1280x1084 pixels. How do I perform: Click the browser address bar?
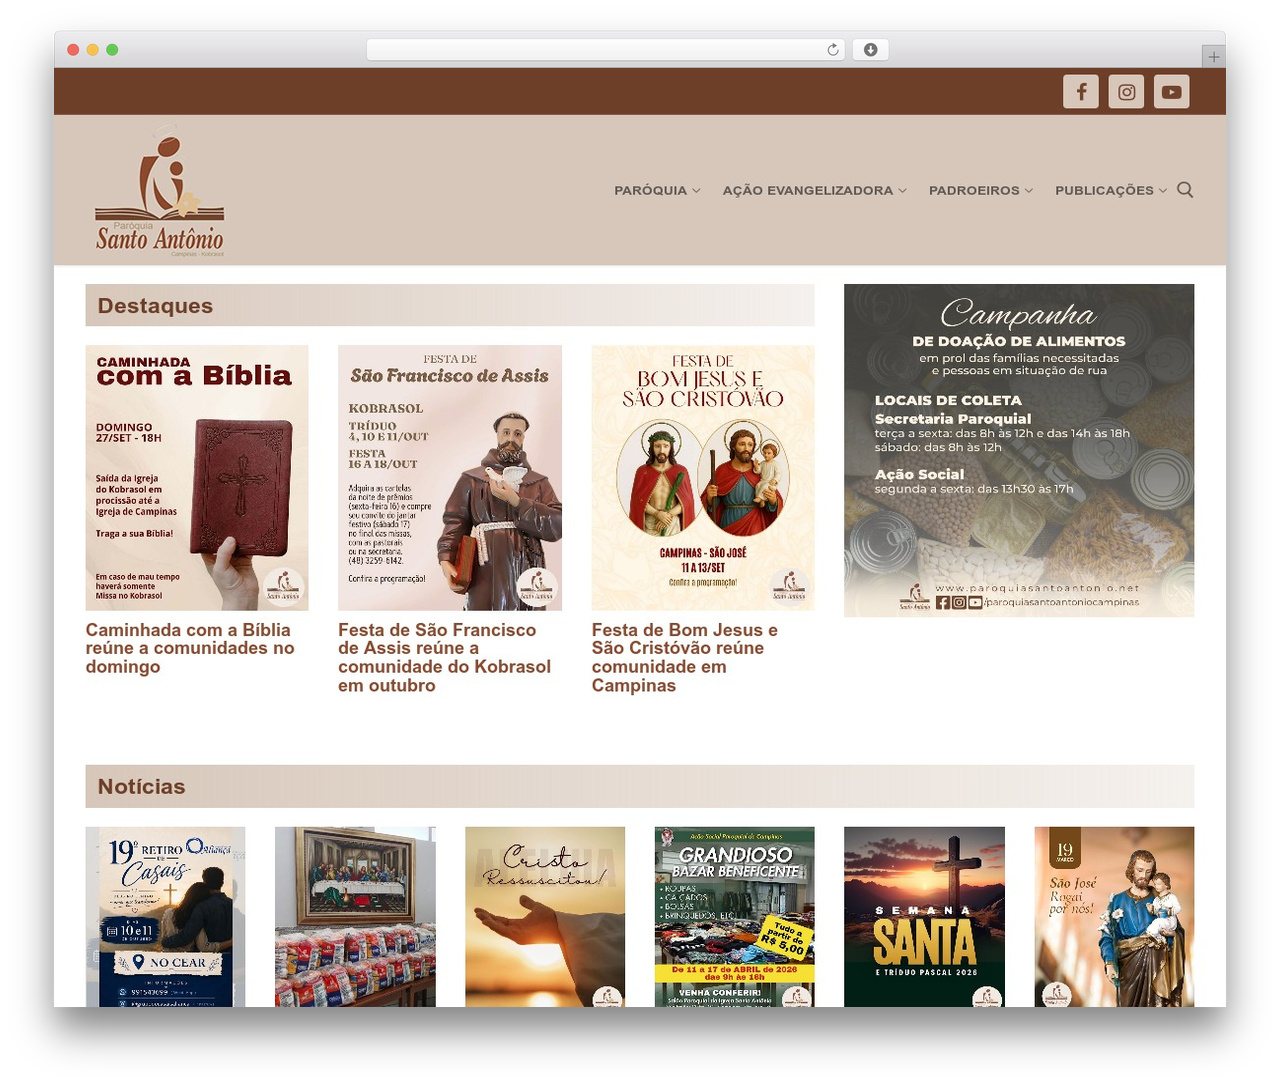coord(605,50)
